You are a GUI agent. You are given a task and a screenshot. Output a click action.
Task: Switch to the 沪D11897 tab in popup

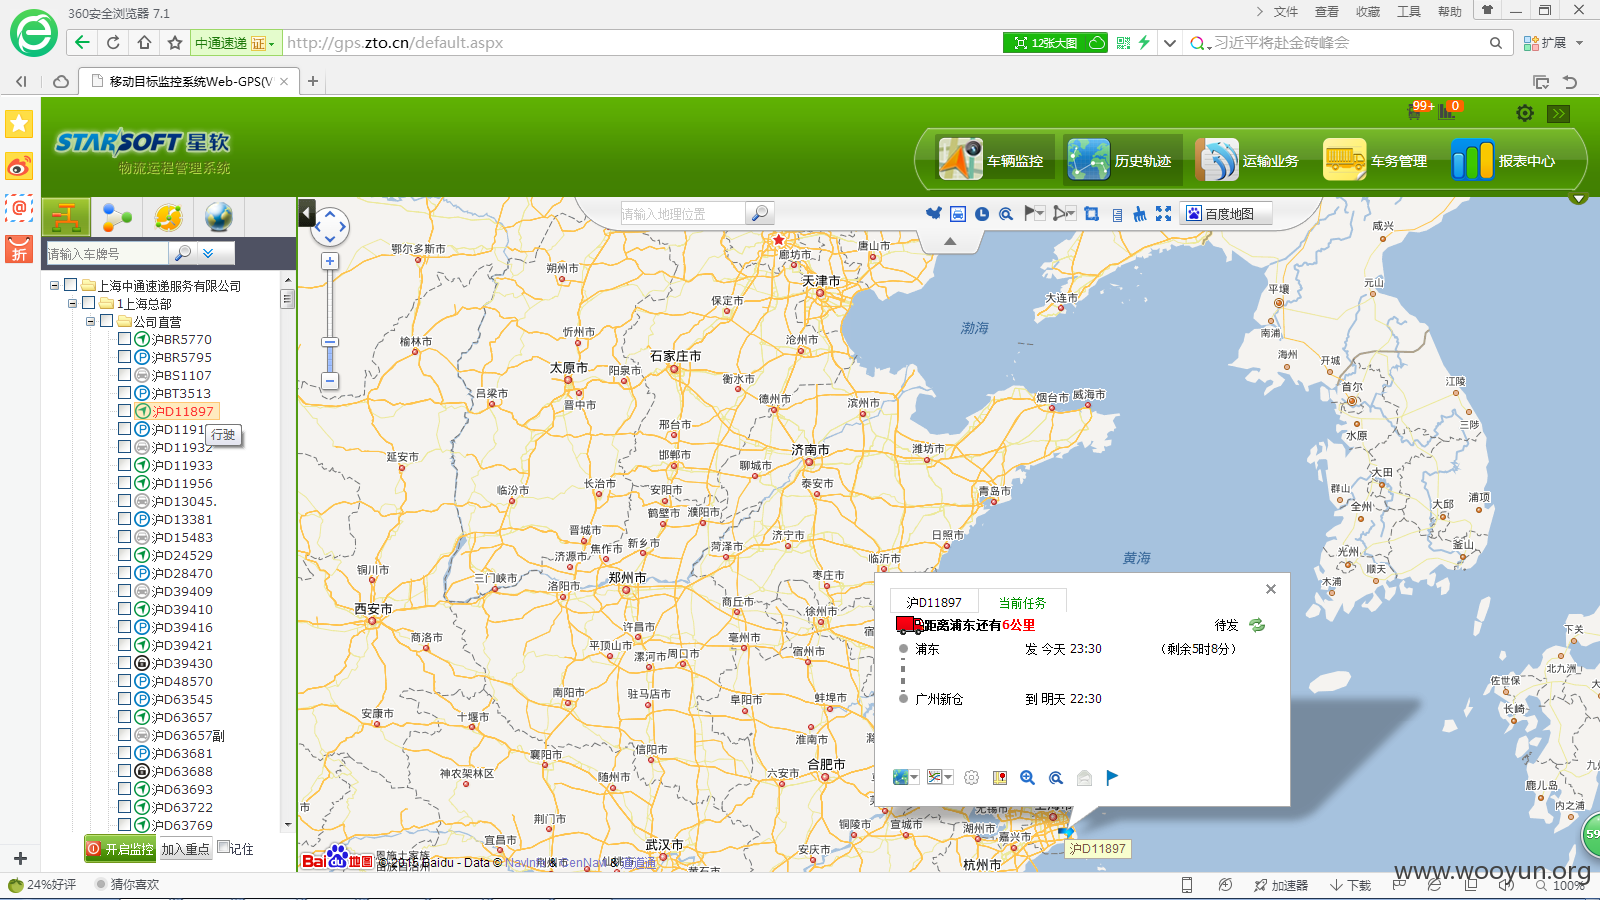click(x=934, y=602)
